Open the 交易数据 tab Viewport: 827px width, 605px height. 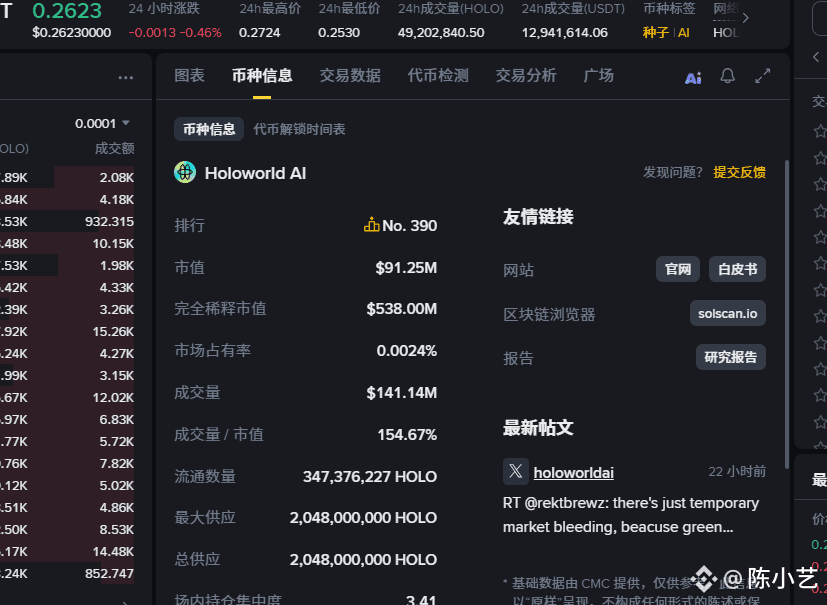(x=350, y=75)
